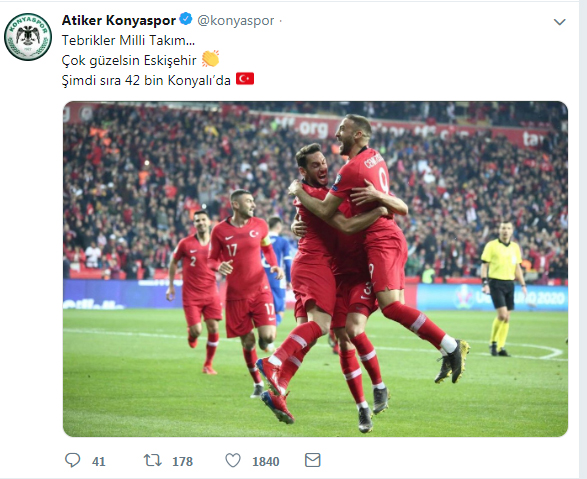
Task: Click the yellow-shirted referee in the photo
Action: click(x=503, y=288)
